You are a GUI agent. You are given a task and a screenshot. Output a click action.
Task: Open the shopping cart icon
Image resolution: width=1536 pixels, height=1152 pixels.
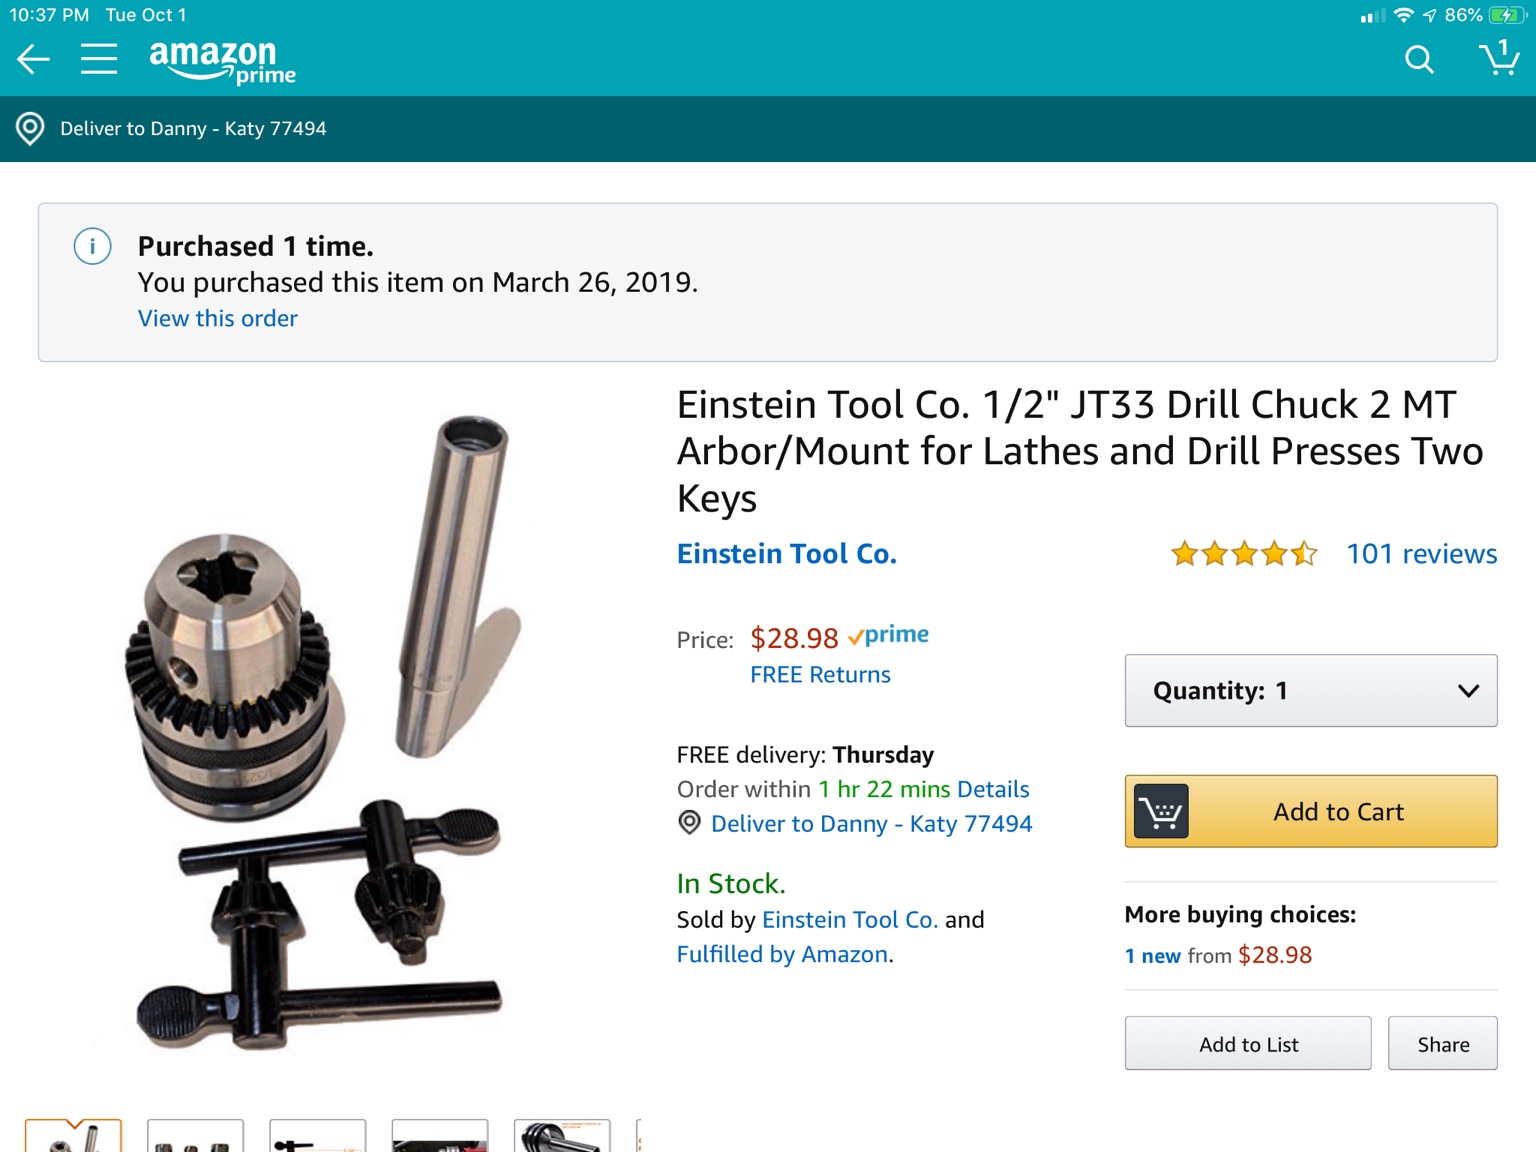(1499, 58)
